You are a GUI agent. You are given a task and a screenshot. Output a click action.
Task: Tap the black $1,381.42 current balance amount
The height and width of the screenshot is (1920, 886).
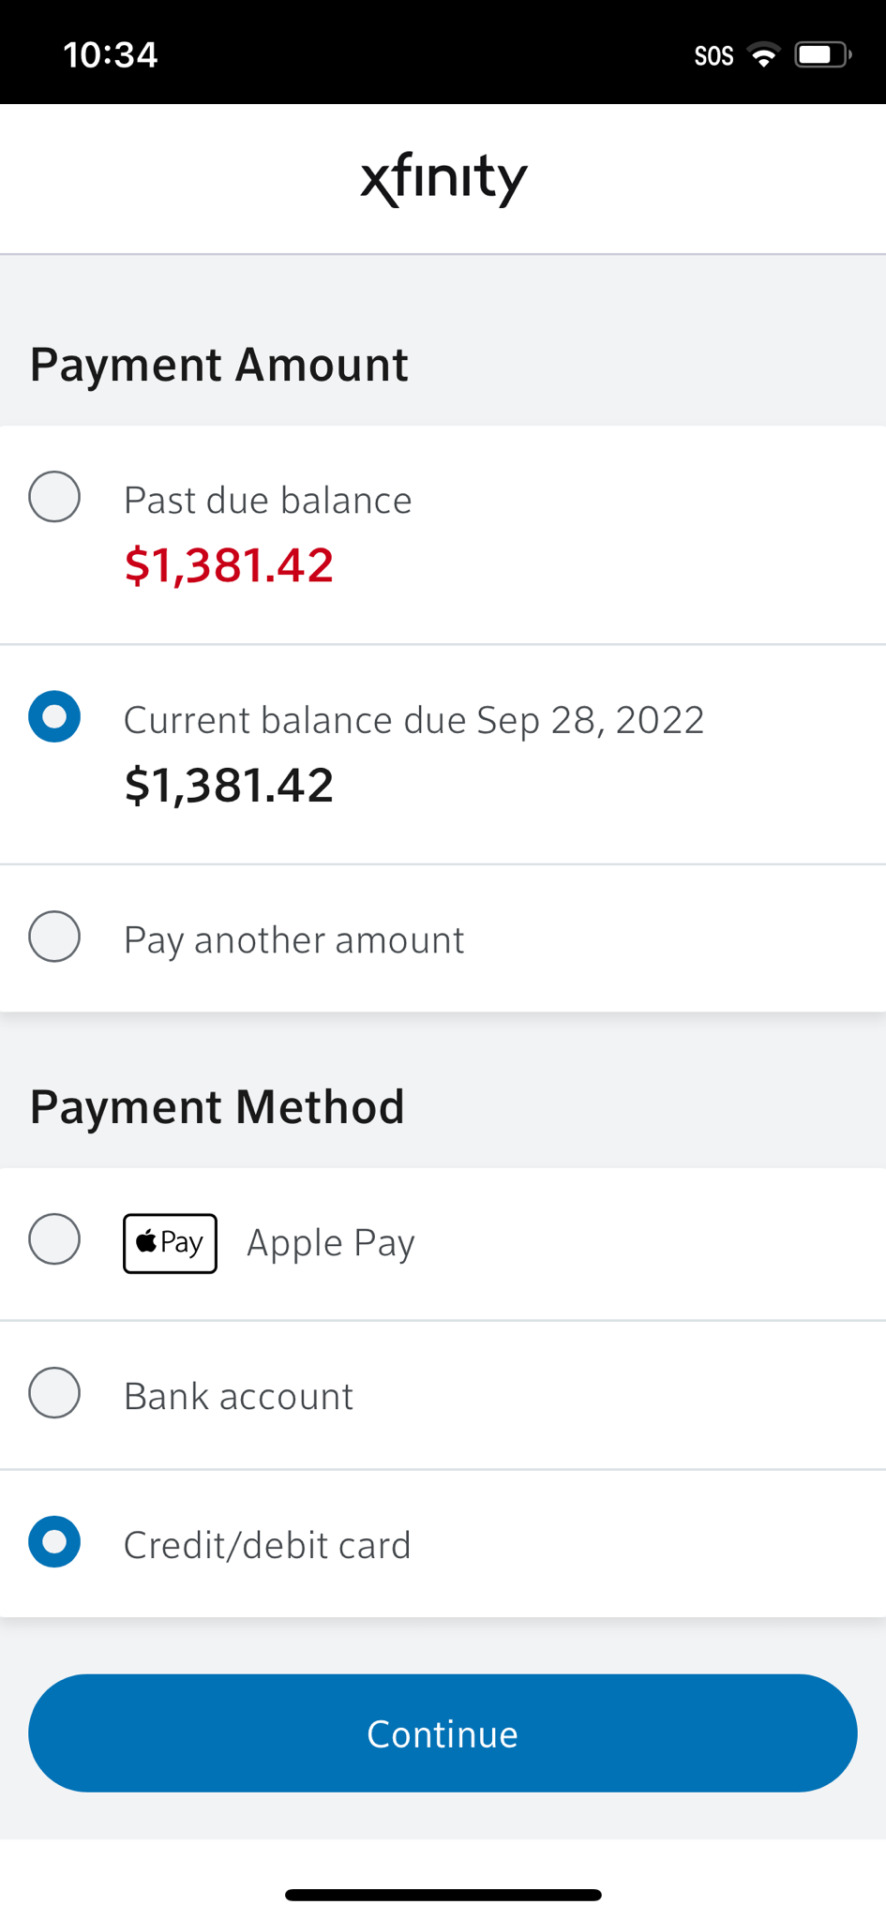(x=229, y=786)
